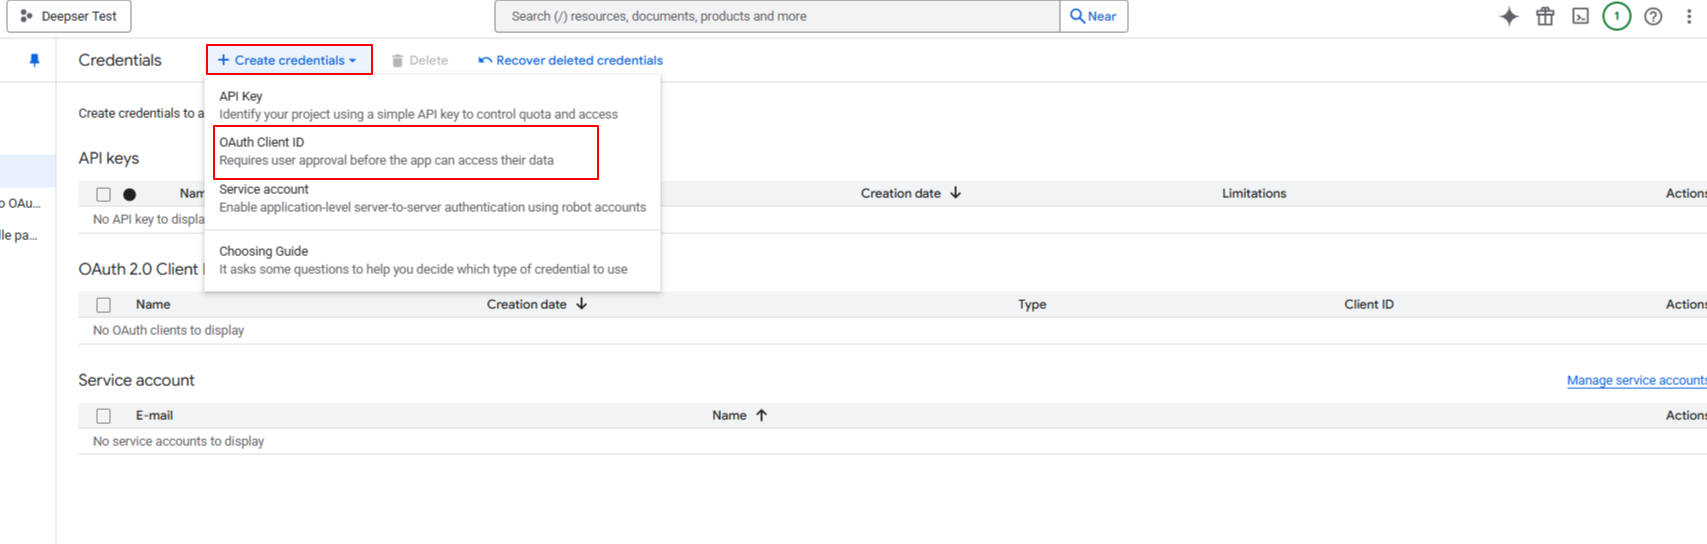Click the pin icon in sidebar
Image resolution: width=1707 pixels, height=544 pixels.
(34, 60)
